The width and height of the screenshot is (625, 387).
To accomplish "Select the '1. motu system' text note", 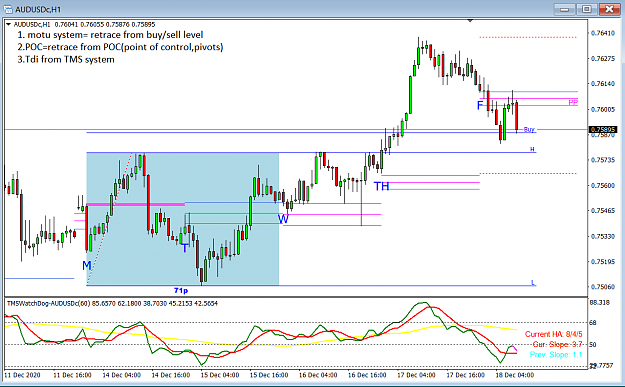I will point(110,35).
